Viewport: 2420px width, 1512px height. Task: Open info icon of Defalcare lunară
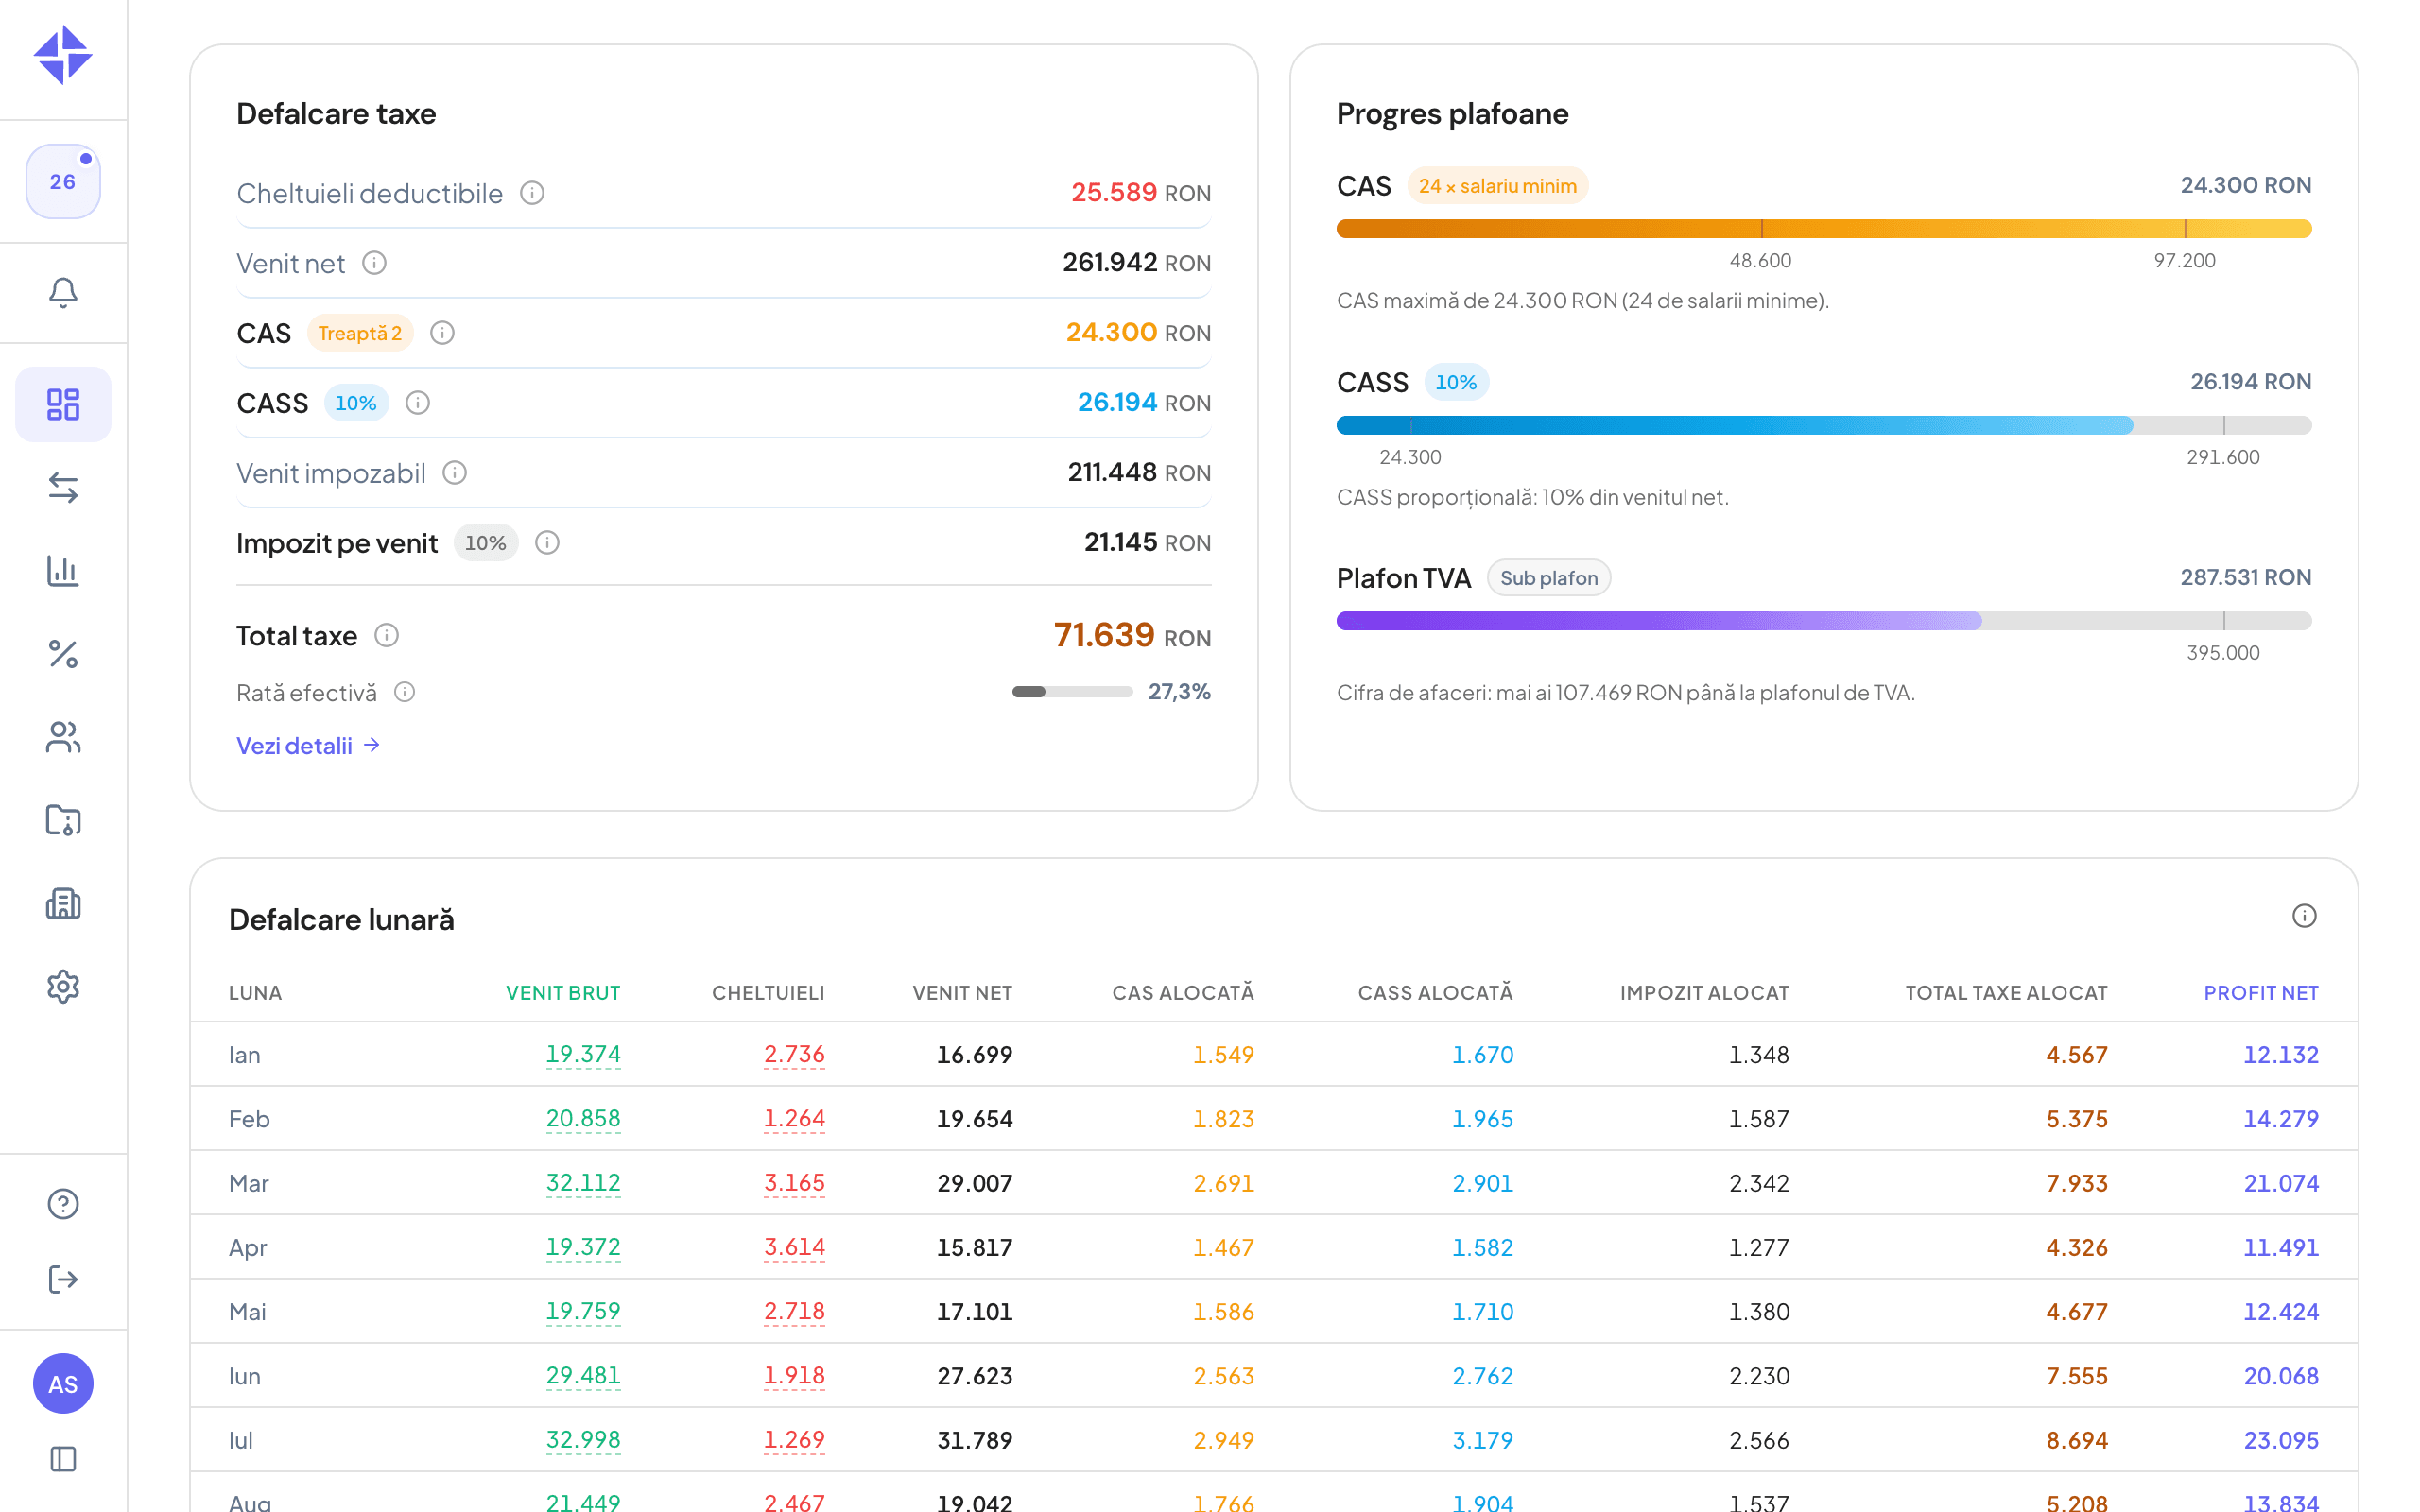click(x=2304, y=916)
